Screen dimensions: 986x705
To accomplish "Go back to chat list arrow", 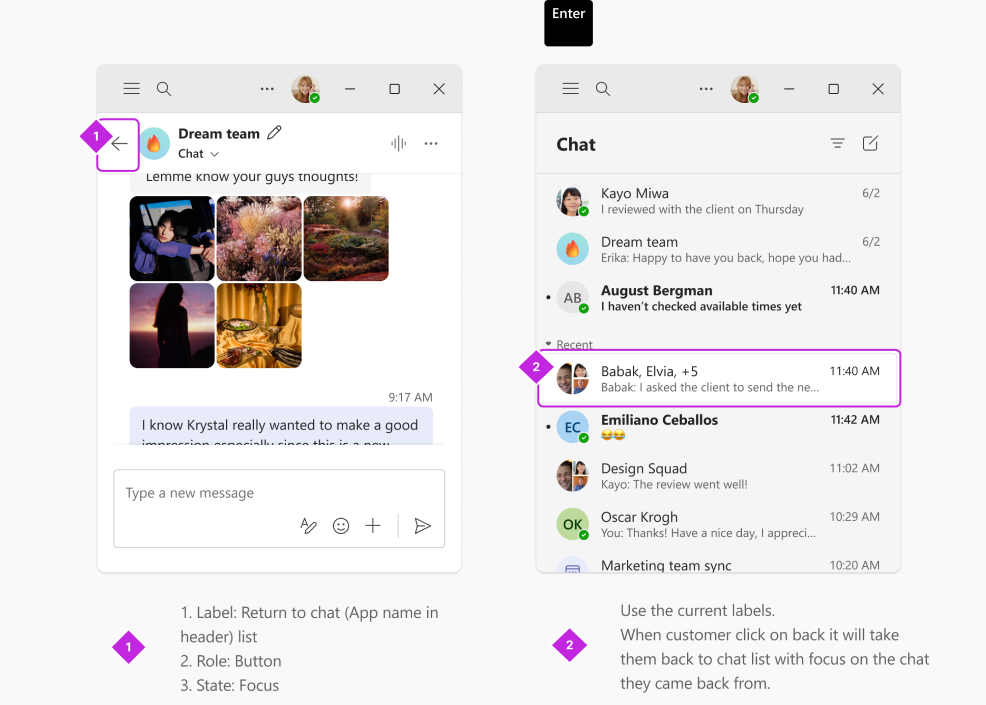I will click(x=119, y=144).
